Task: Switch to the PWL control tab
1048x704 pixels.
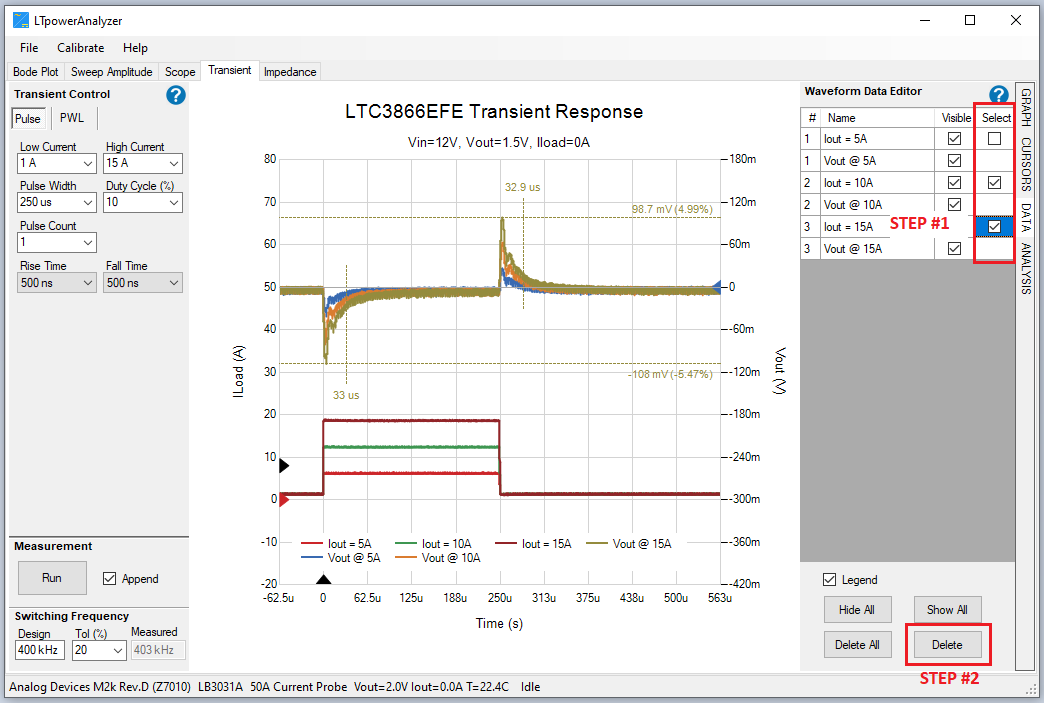Action: [72, 117]
